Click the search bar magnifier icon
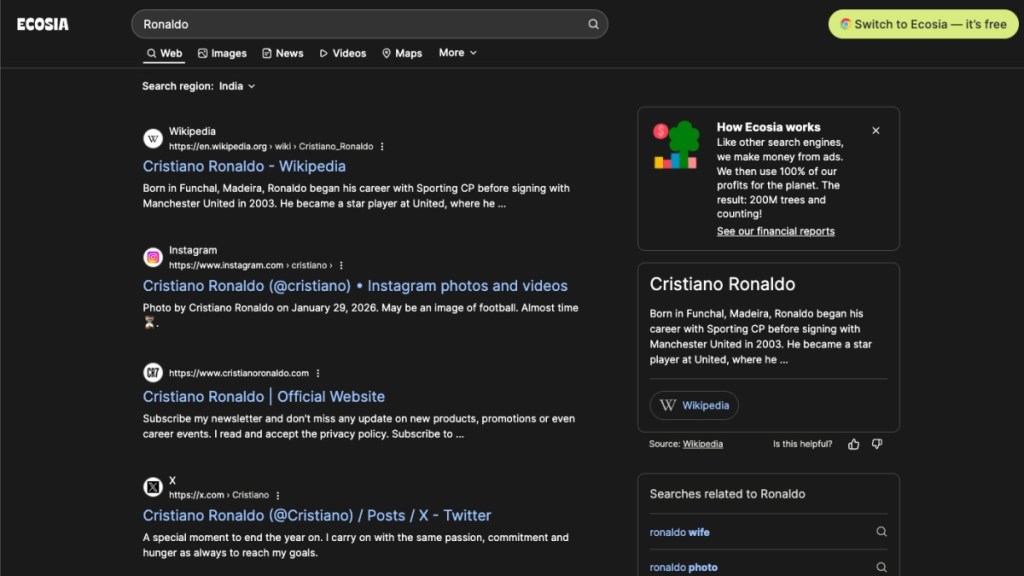Image resolution: width=1024 pixels, height=576 pixels. coord(592,23)
